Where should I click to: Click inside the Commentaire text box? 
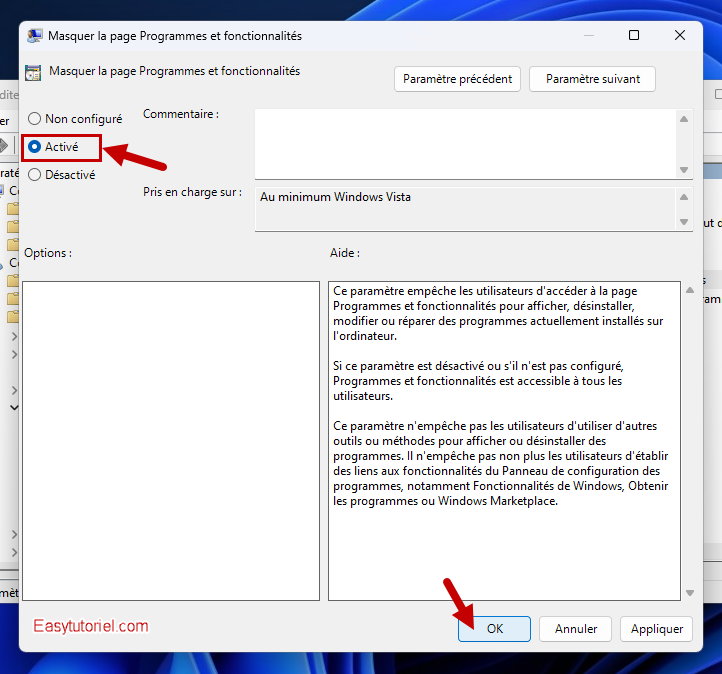point(465,144)
